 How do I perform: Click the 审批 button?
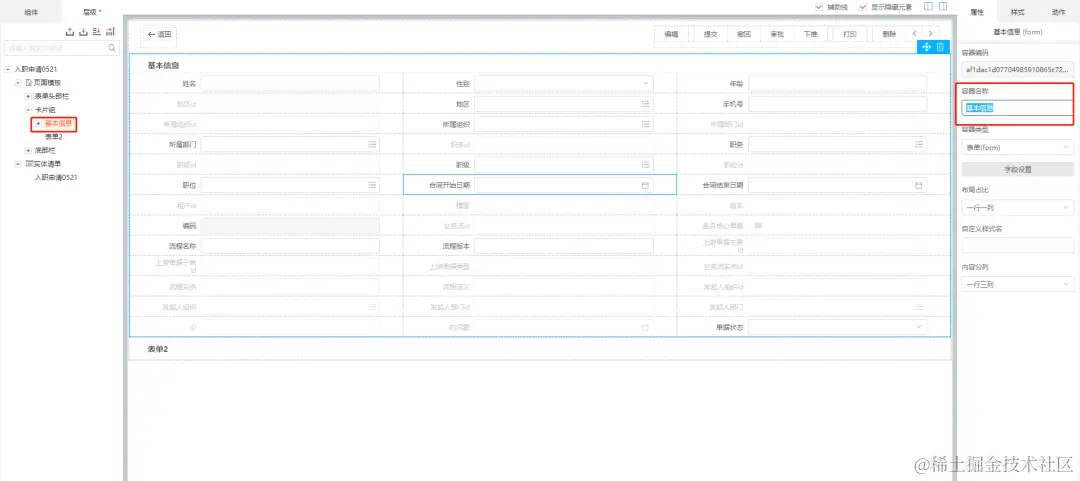pyautogui.click(x=776, y=34)
